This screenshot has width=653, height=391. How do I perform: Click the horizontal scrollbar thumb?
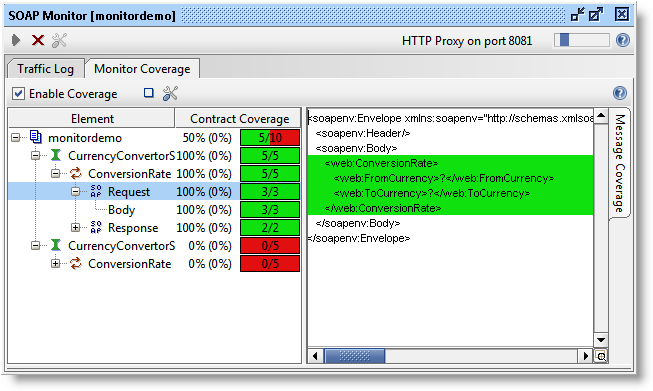pos(354,356)
